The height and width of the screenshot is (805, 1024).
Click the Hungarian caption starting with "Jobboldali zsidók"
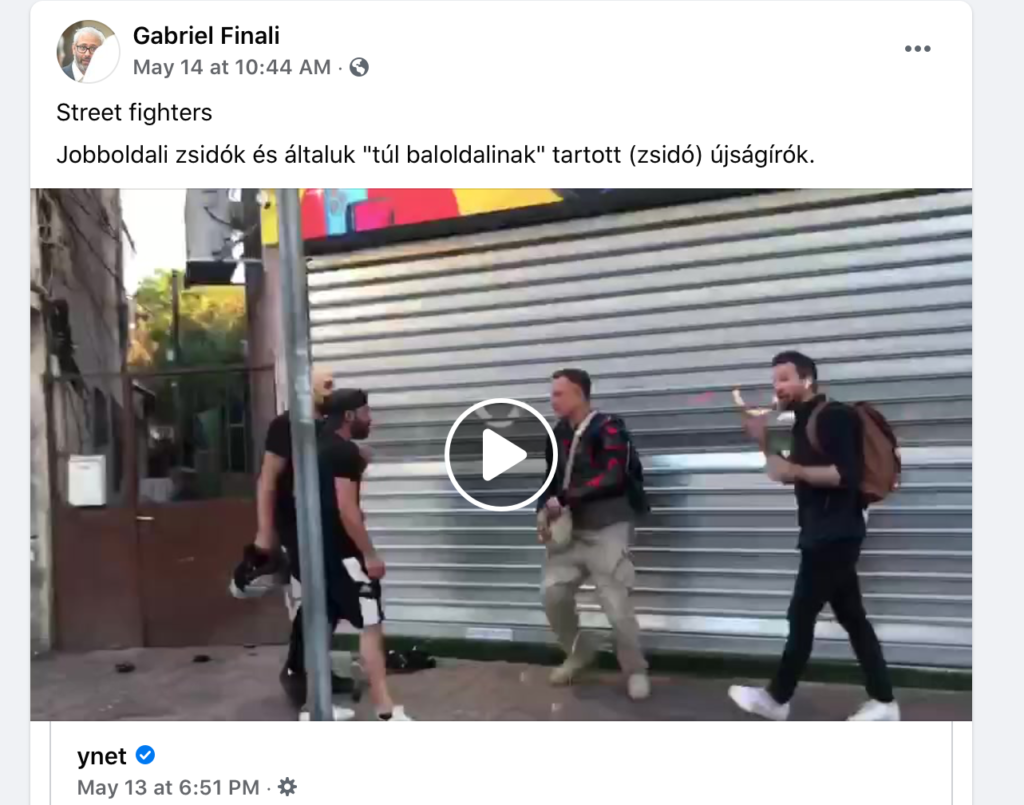point(436,155)
